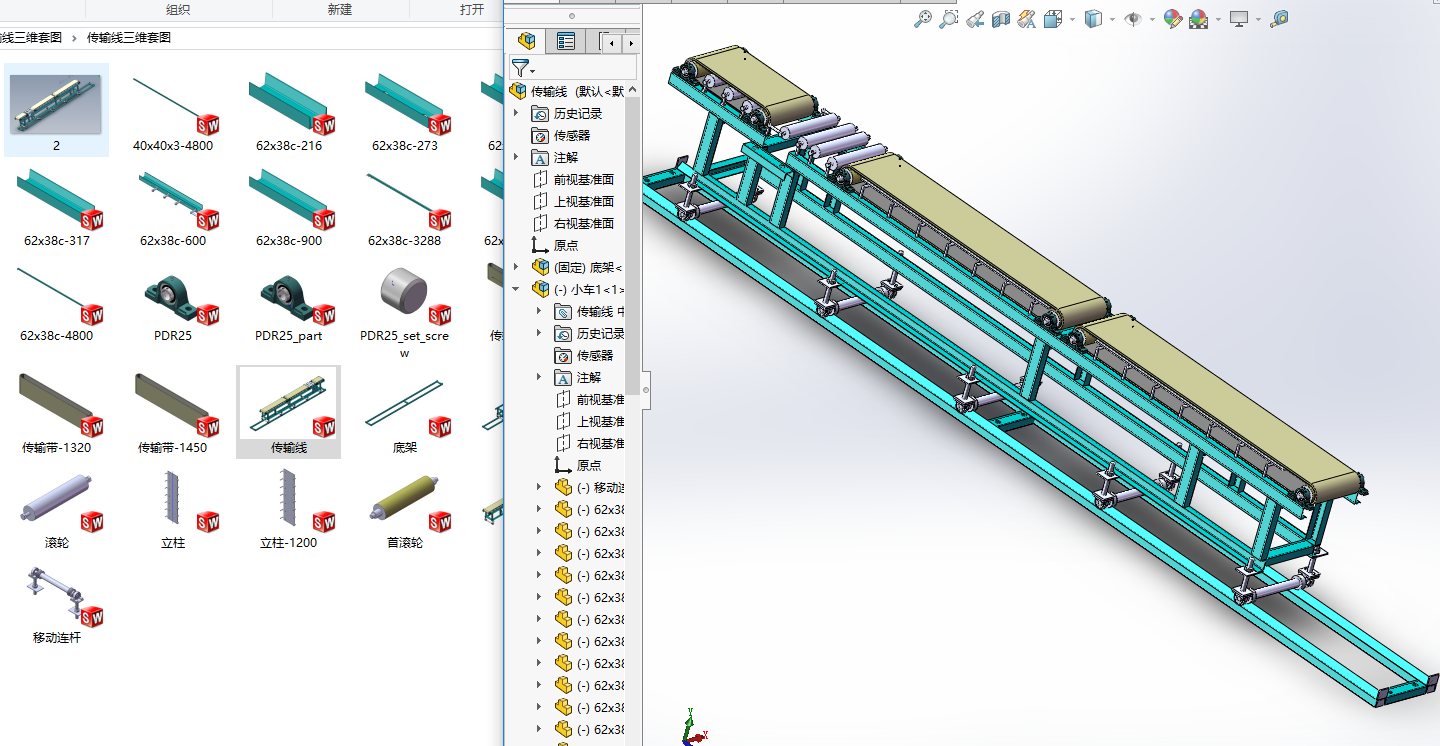
Task: Click the Apply Scene icon
Action: coord(1198,19)
